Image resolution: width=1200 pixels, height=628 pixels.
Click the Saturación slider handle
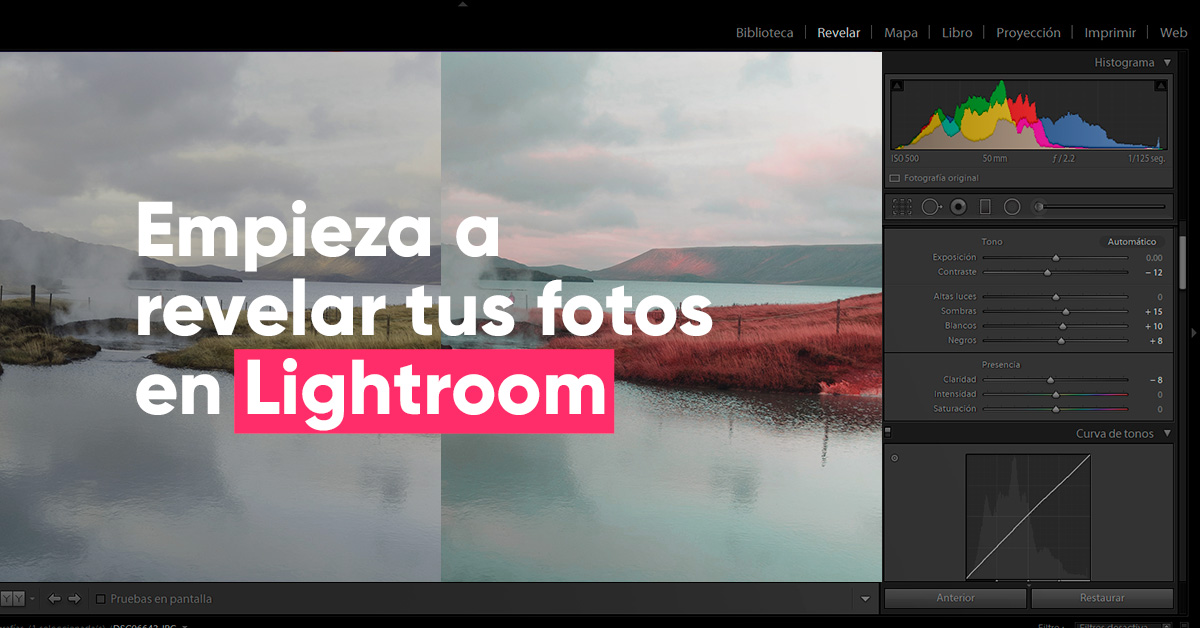(1055, 409)
